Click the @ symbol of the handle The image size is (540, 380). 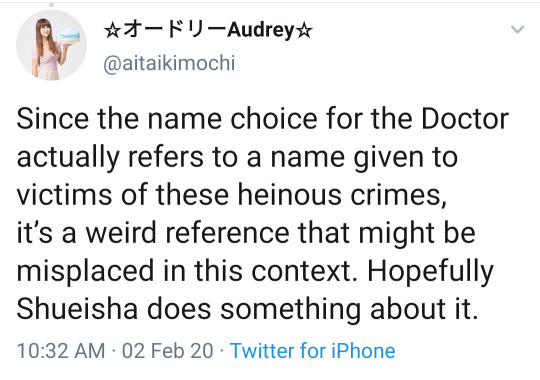pyautogui.click(x=112, y=64)
